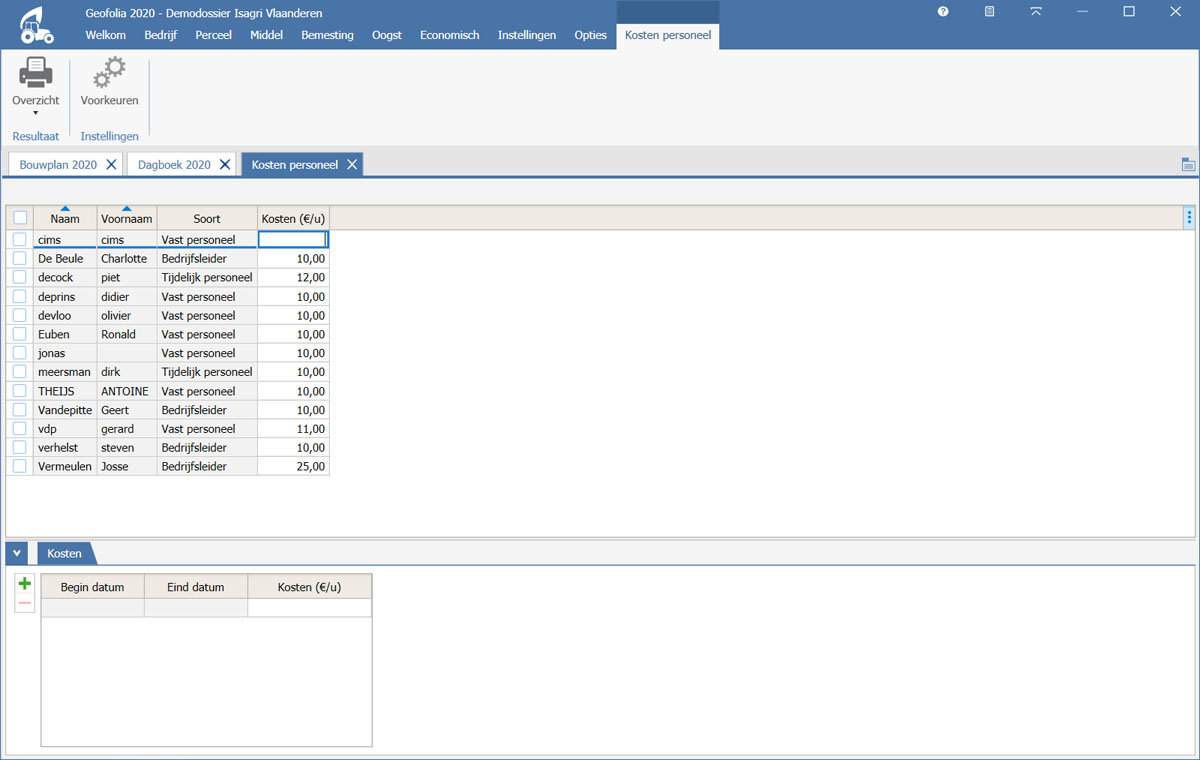Image resolution: width=1200 pixels, height=760 pixels.
Task: Check the box for Vermeulen
Action: [20, 466]
